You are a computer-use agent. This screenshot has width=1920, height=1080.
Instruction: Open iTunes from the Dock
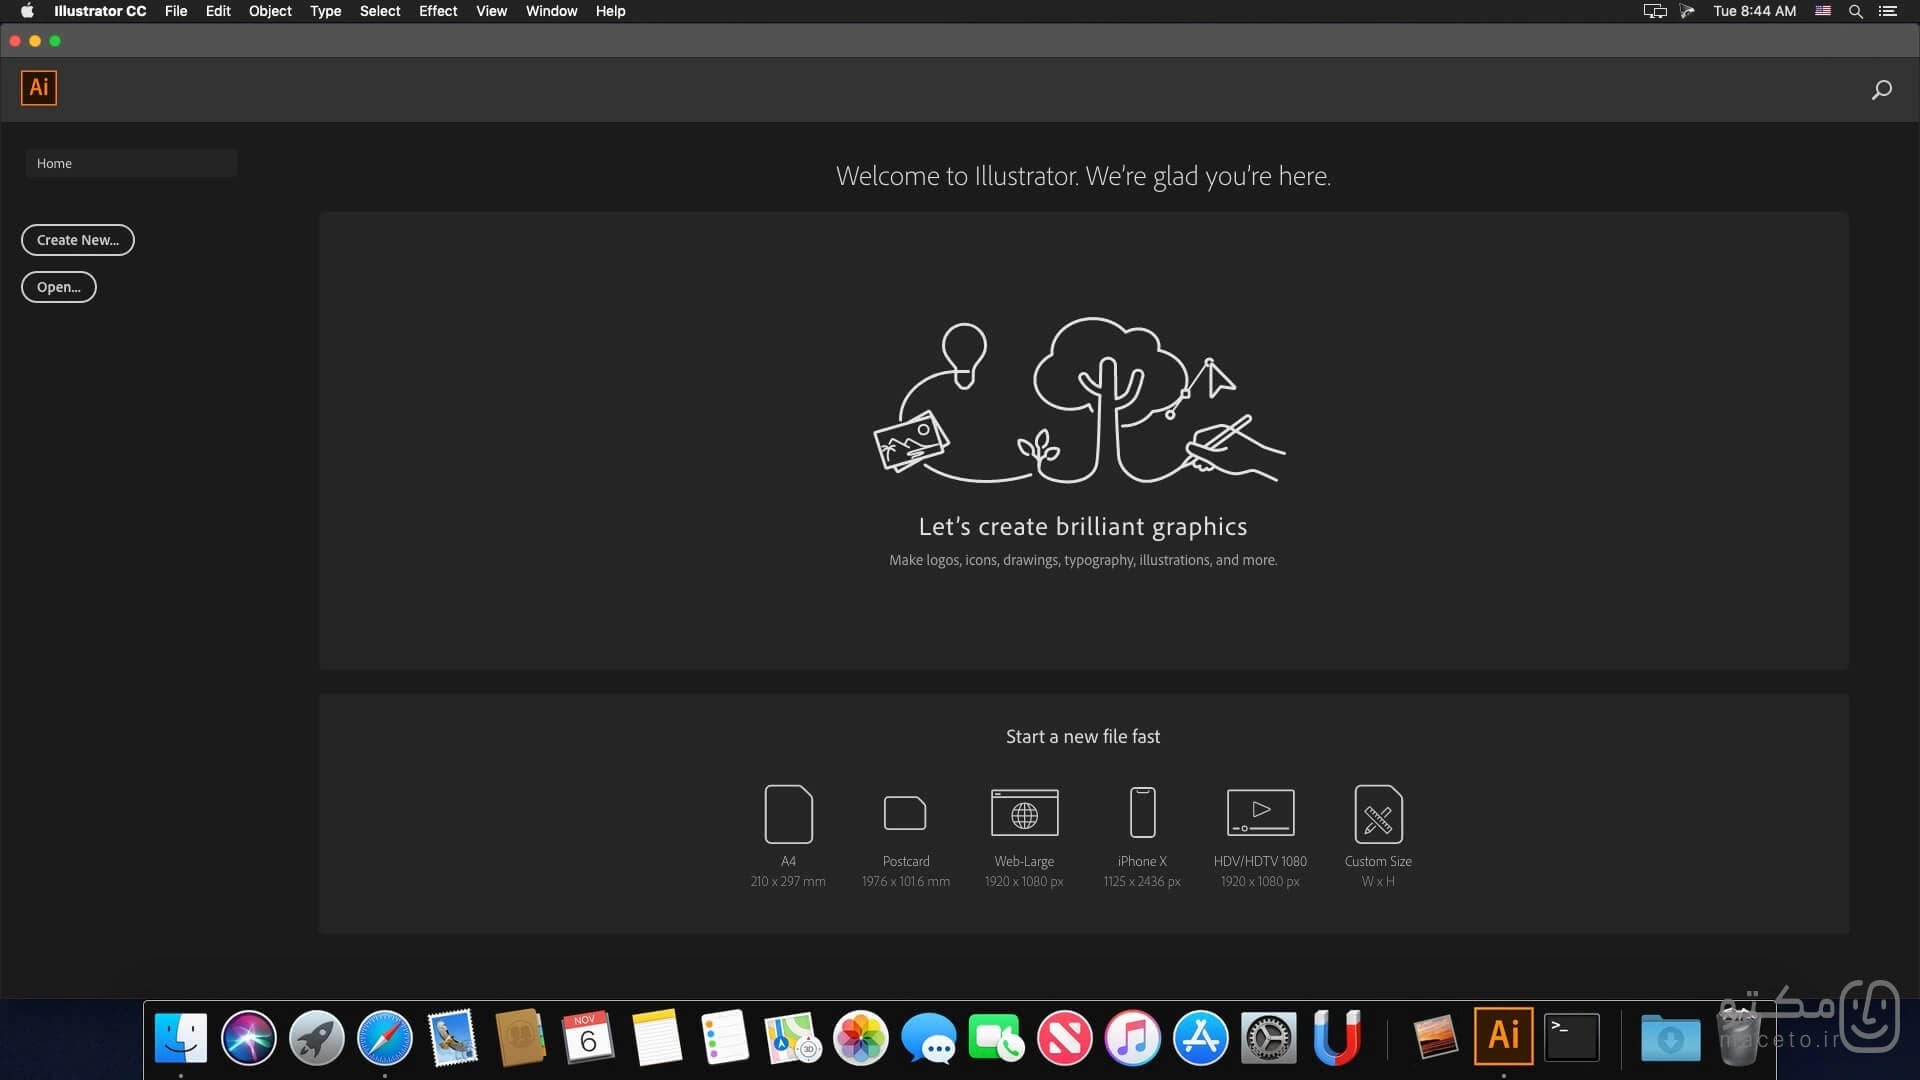tap(1133, 1038)
